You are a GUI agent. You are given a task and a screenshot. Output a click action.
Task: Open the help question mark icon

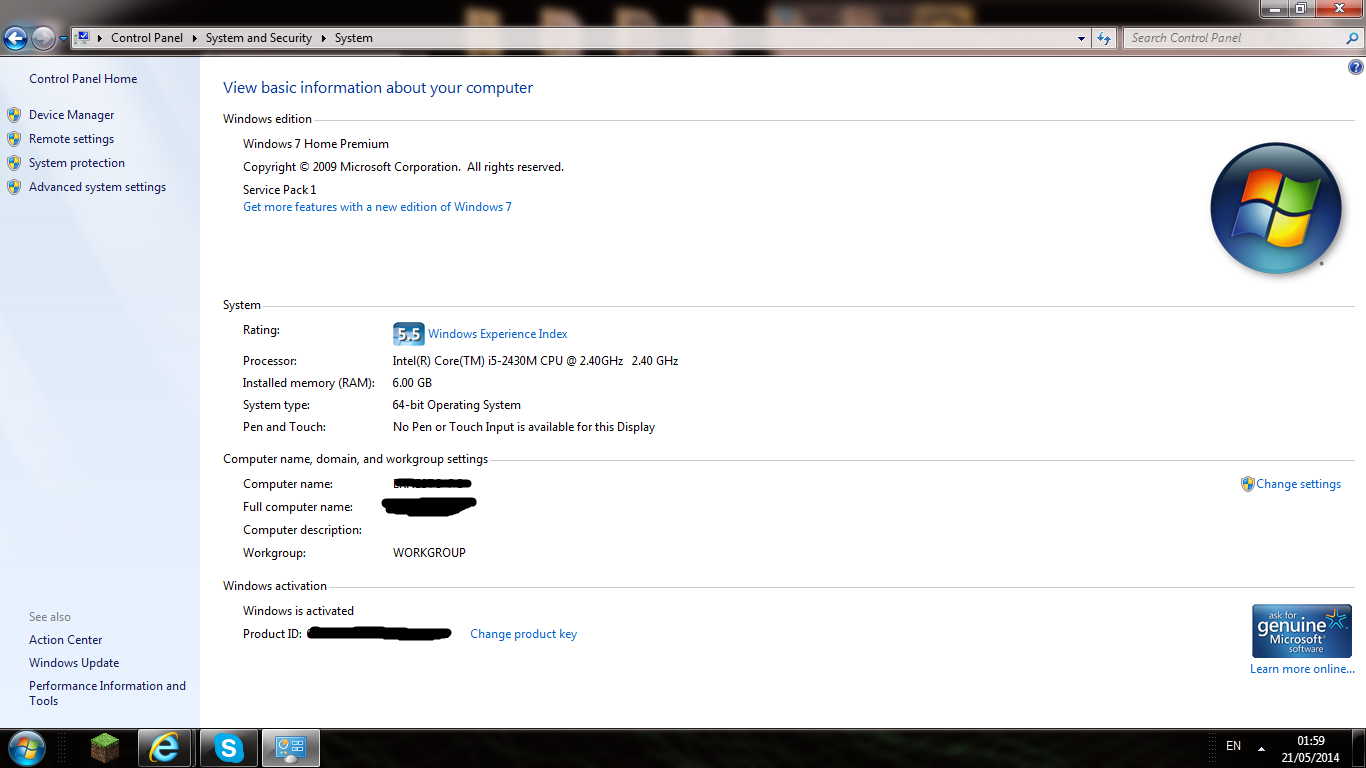click(x=1356, y=68)
